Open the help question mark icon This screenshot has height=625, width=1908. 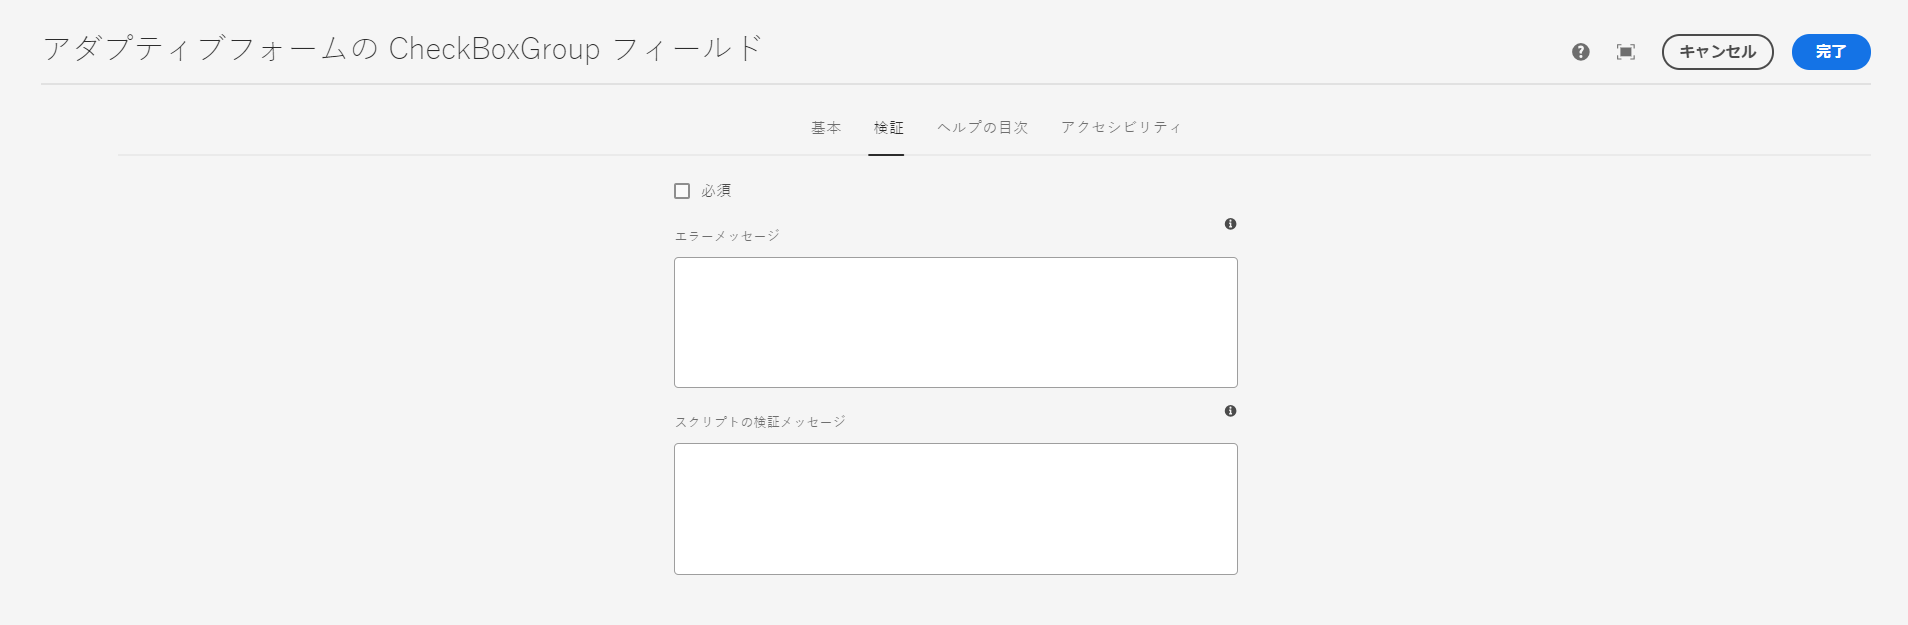coord(1580,52)
